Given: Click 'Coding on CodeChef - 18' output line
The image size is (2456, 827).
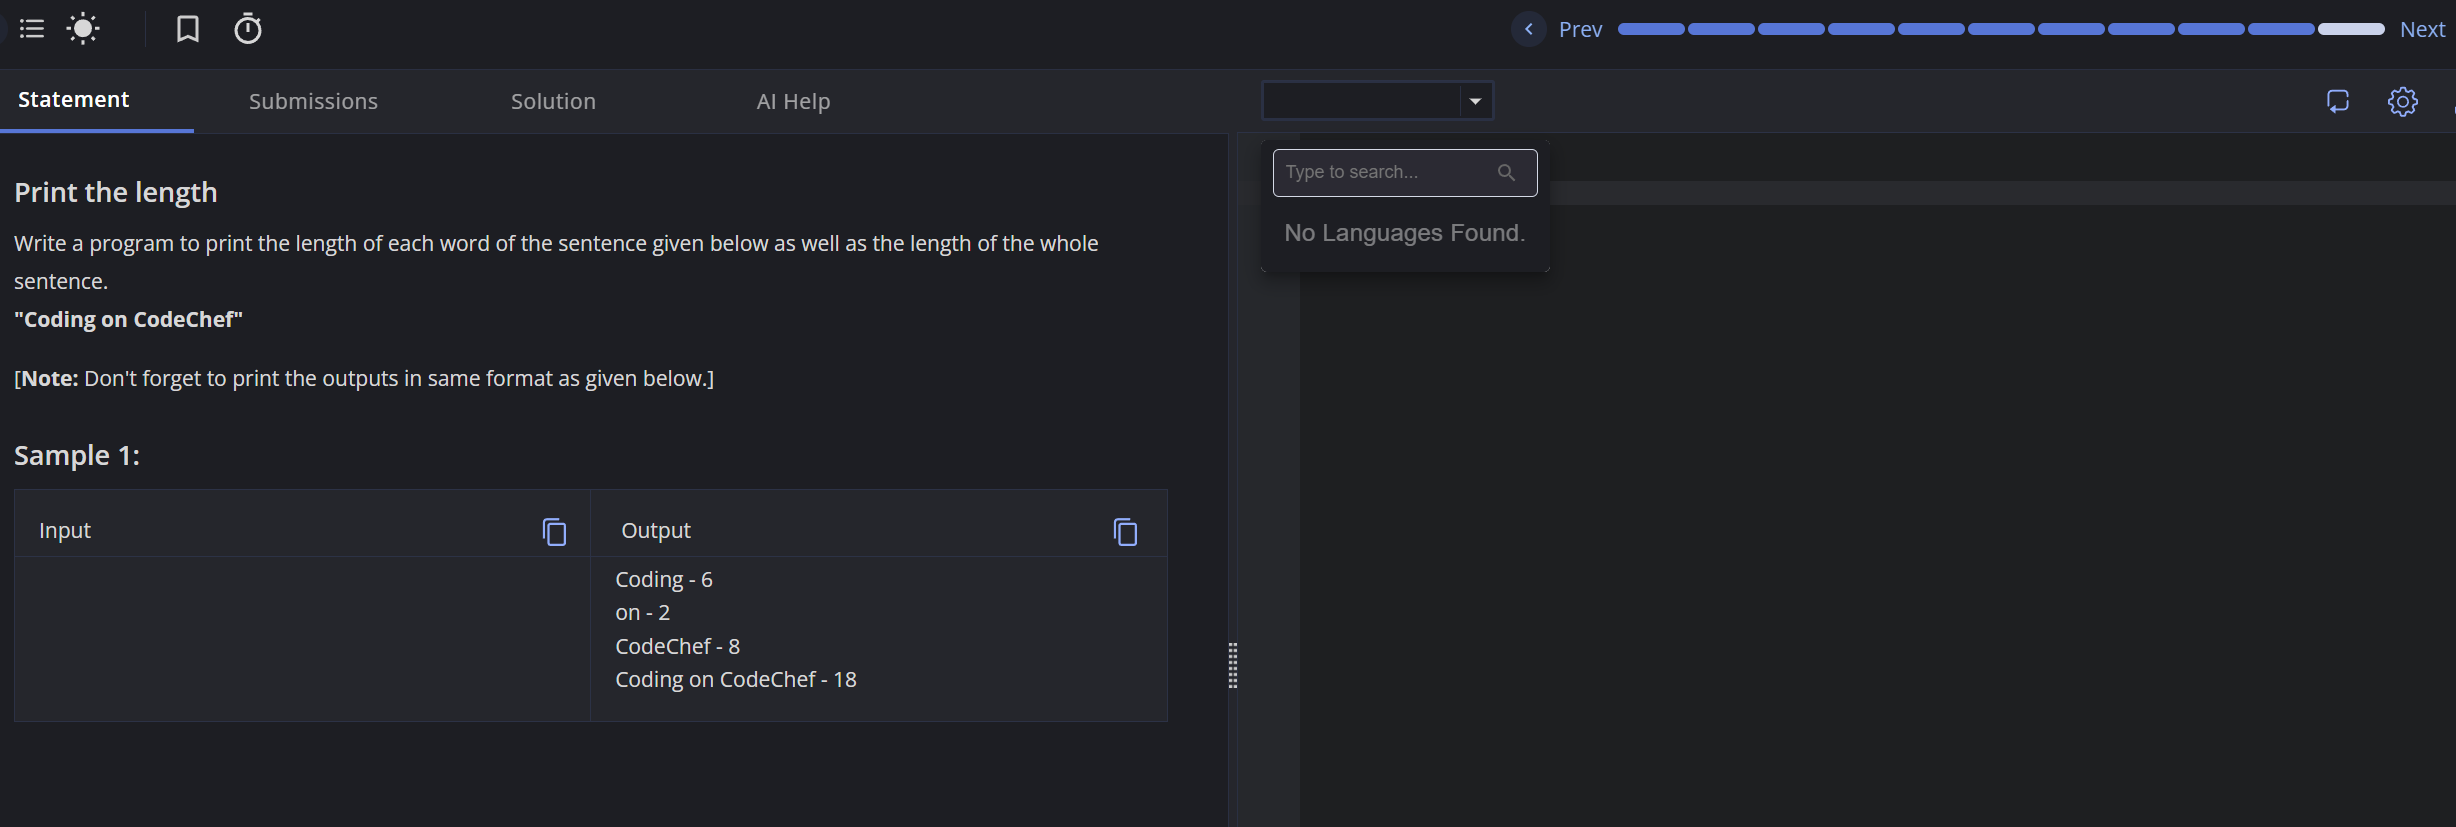Looking at the screenshot, I should tap(736, 680).
